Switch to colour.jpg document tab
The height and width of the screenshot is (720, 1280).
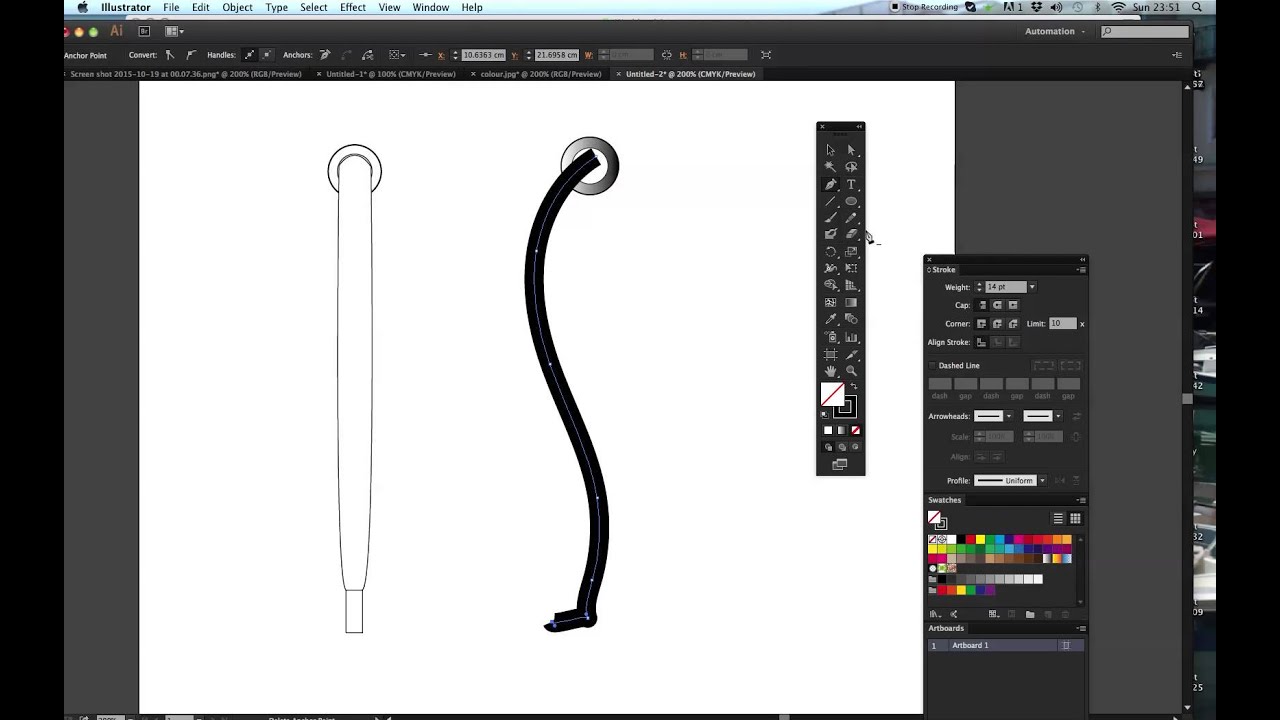(x=540, y=74)
